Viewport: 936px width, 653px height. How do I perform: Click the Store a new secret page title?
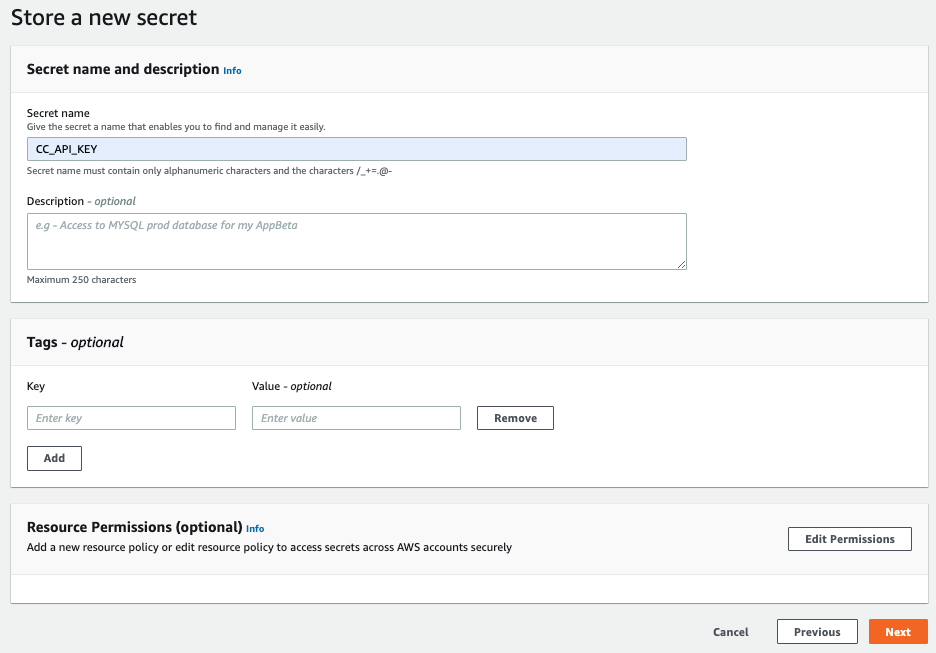click(x=104, y=17)
